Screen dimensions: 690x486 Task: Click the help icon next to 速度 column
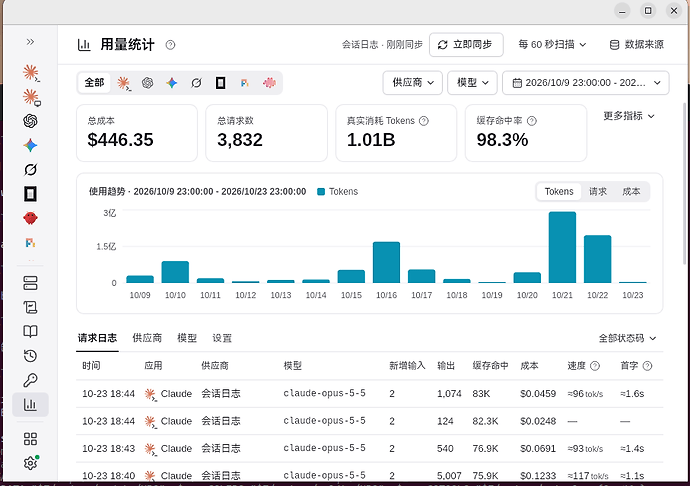[595, 366]
